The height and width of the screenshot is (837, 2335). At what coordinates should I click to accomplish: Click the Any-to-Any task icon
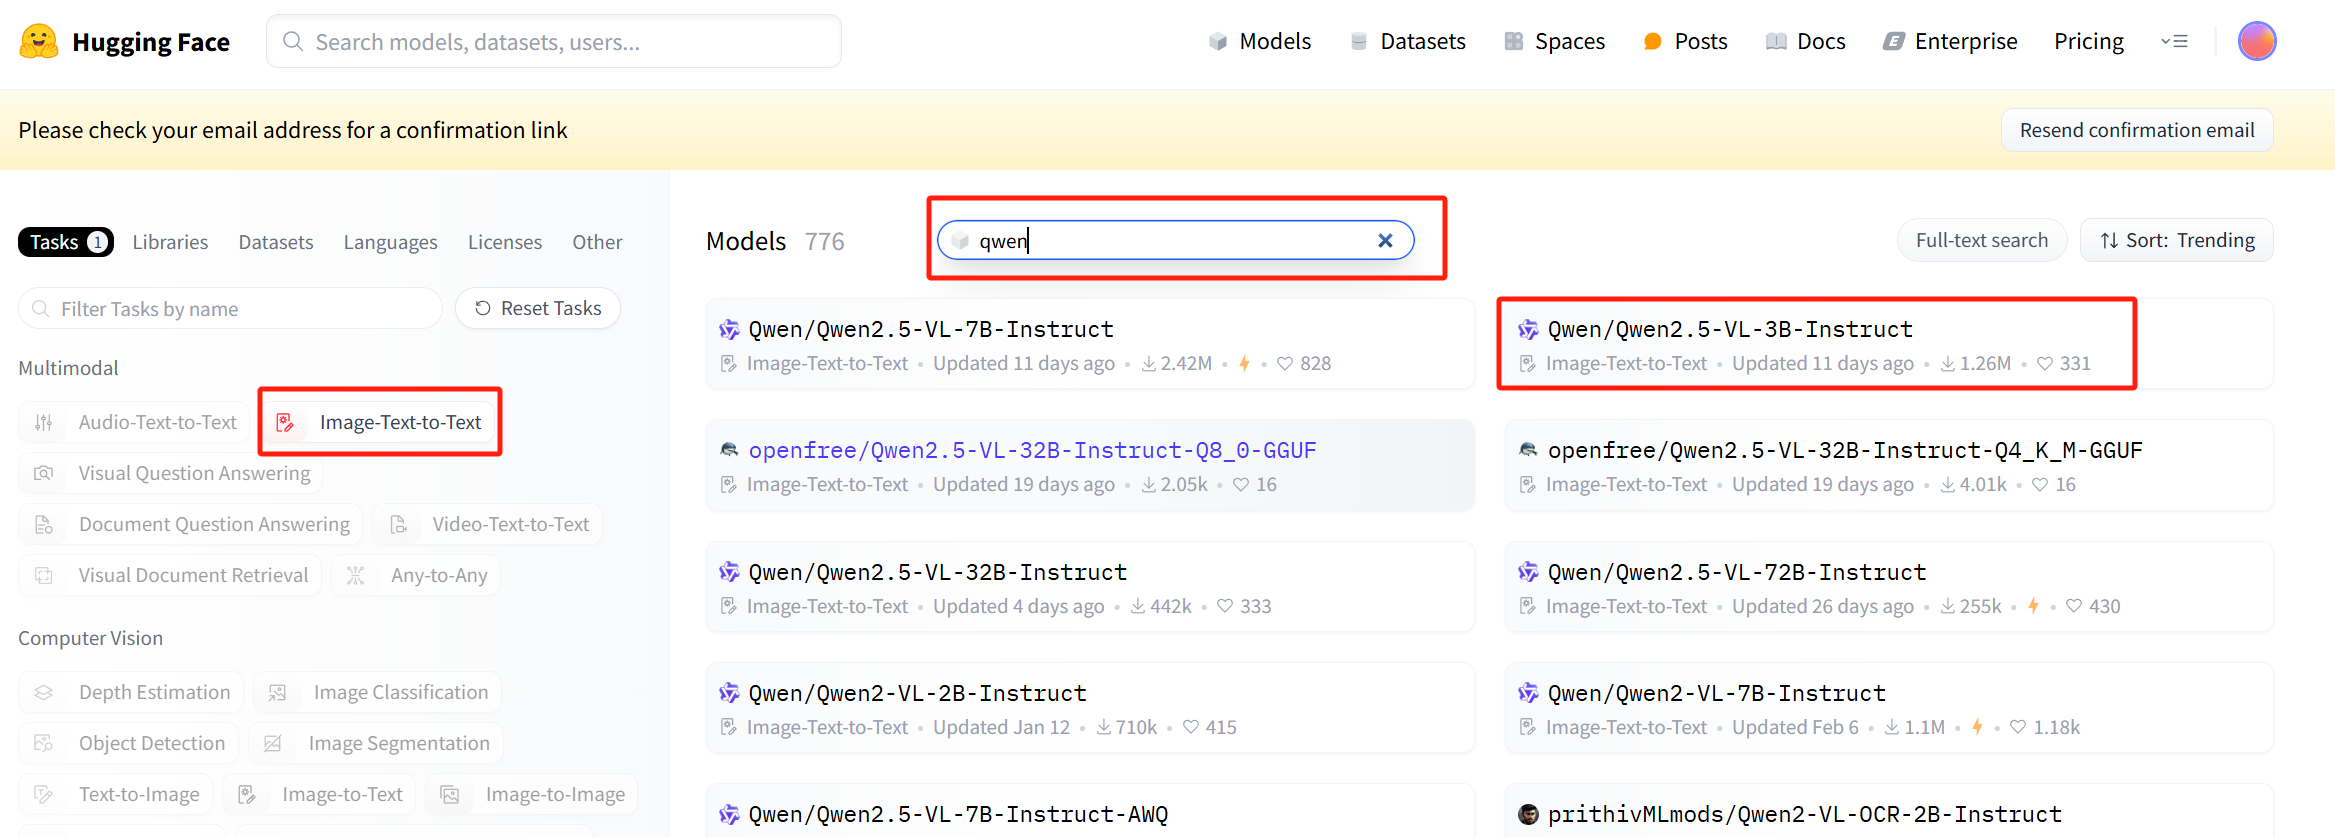click(x=356, y=575)
